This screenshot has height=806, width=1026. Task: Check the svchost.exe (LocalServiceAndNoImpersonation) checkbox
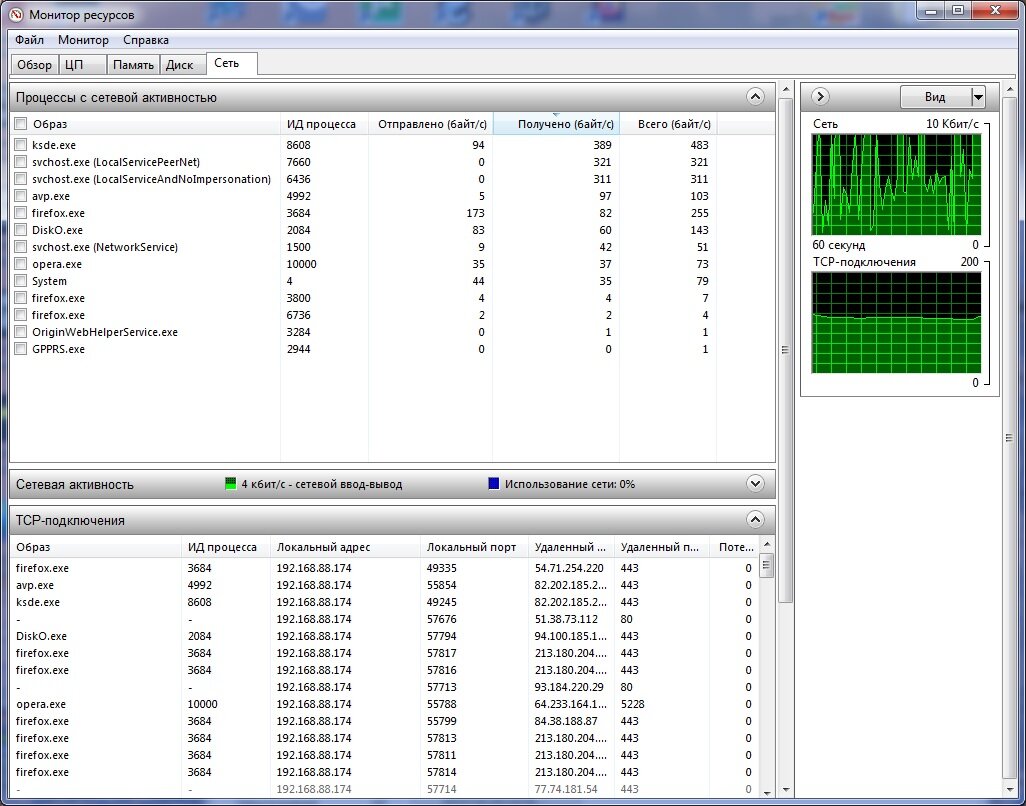click(21, 179)
